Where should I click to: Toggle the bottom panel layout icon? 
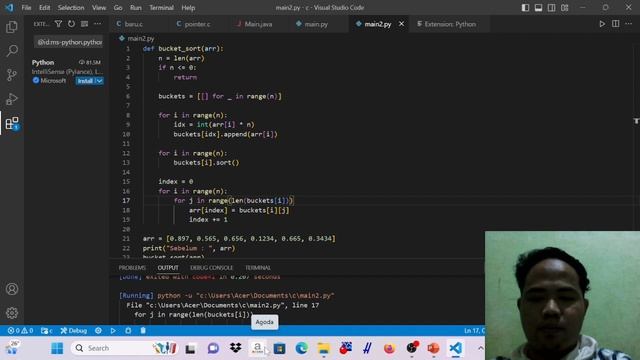coord(538,8)
